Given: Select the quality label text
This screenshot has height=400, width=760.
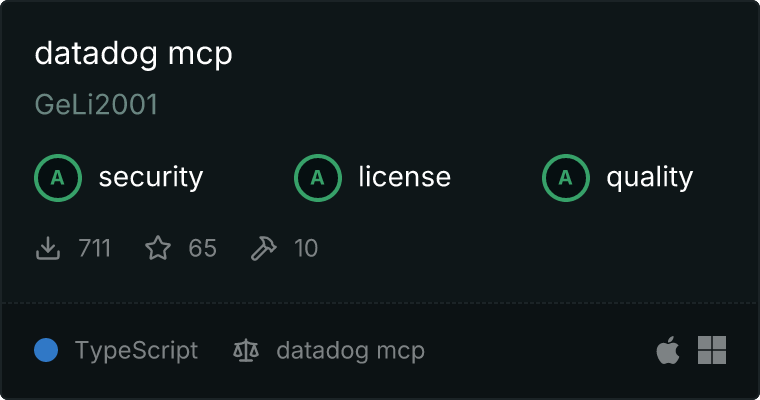Looking at the screenshot, I should (649, 177).
